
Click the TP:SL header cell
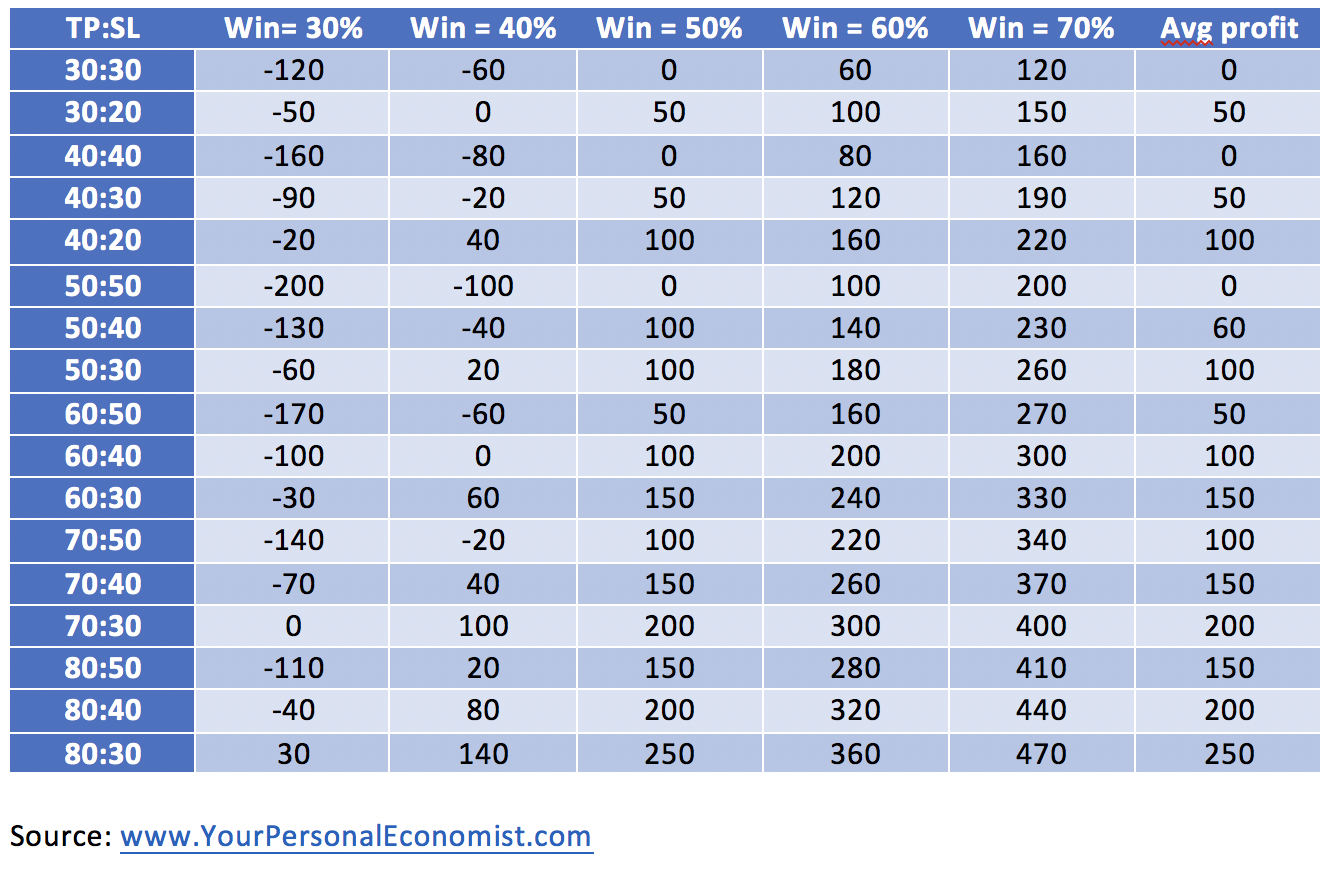pos(102,28)
